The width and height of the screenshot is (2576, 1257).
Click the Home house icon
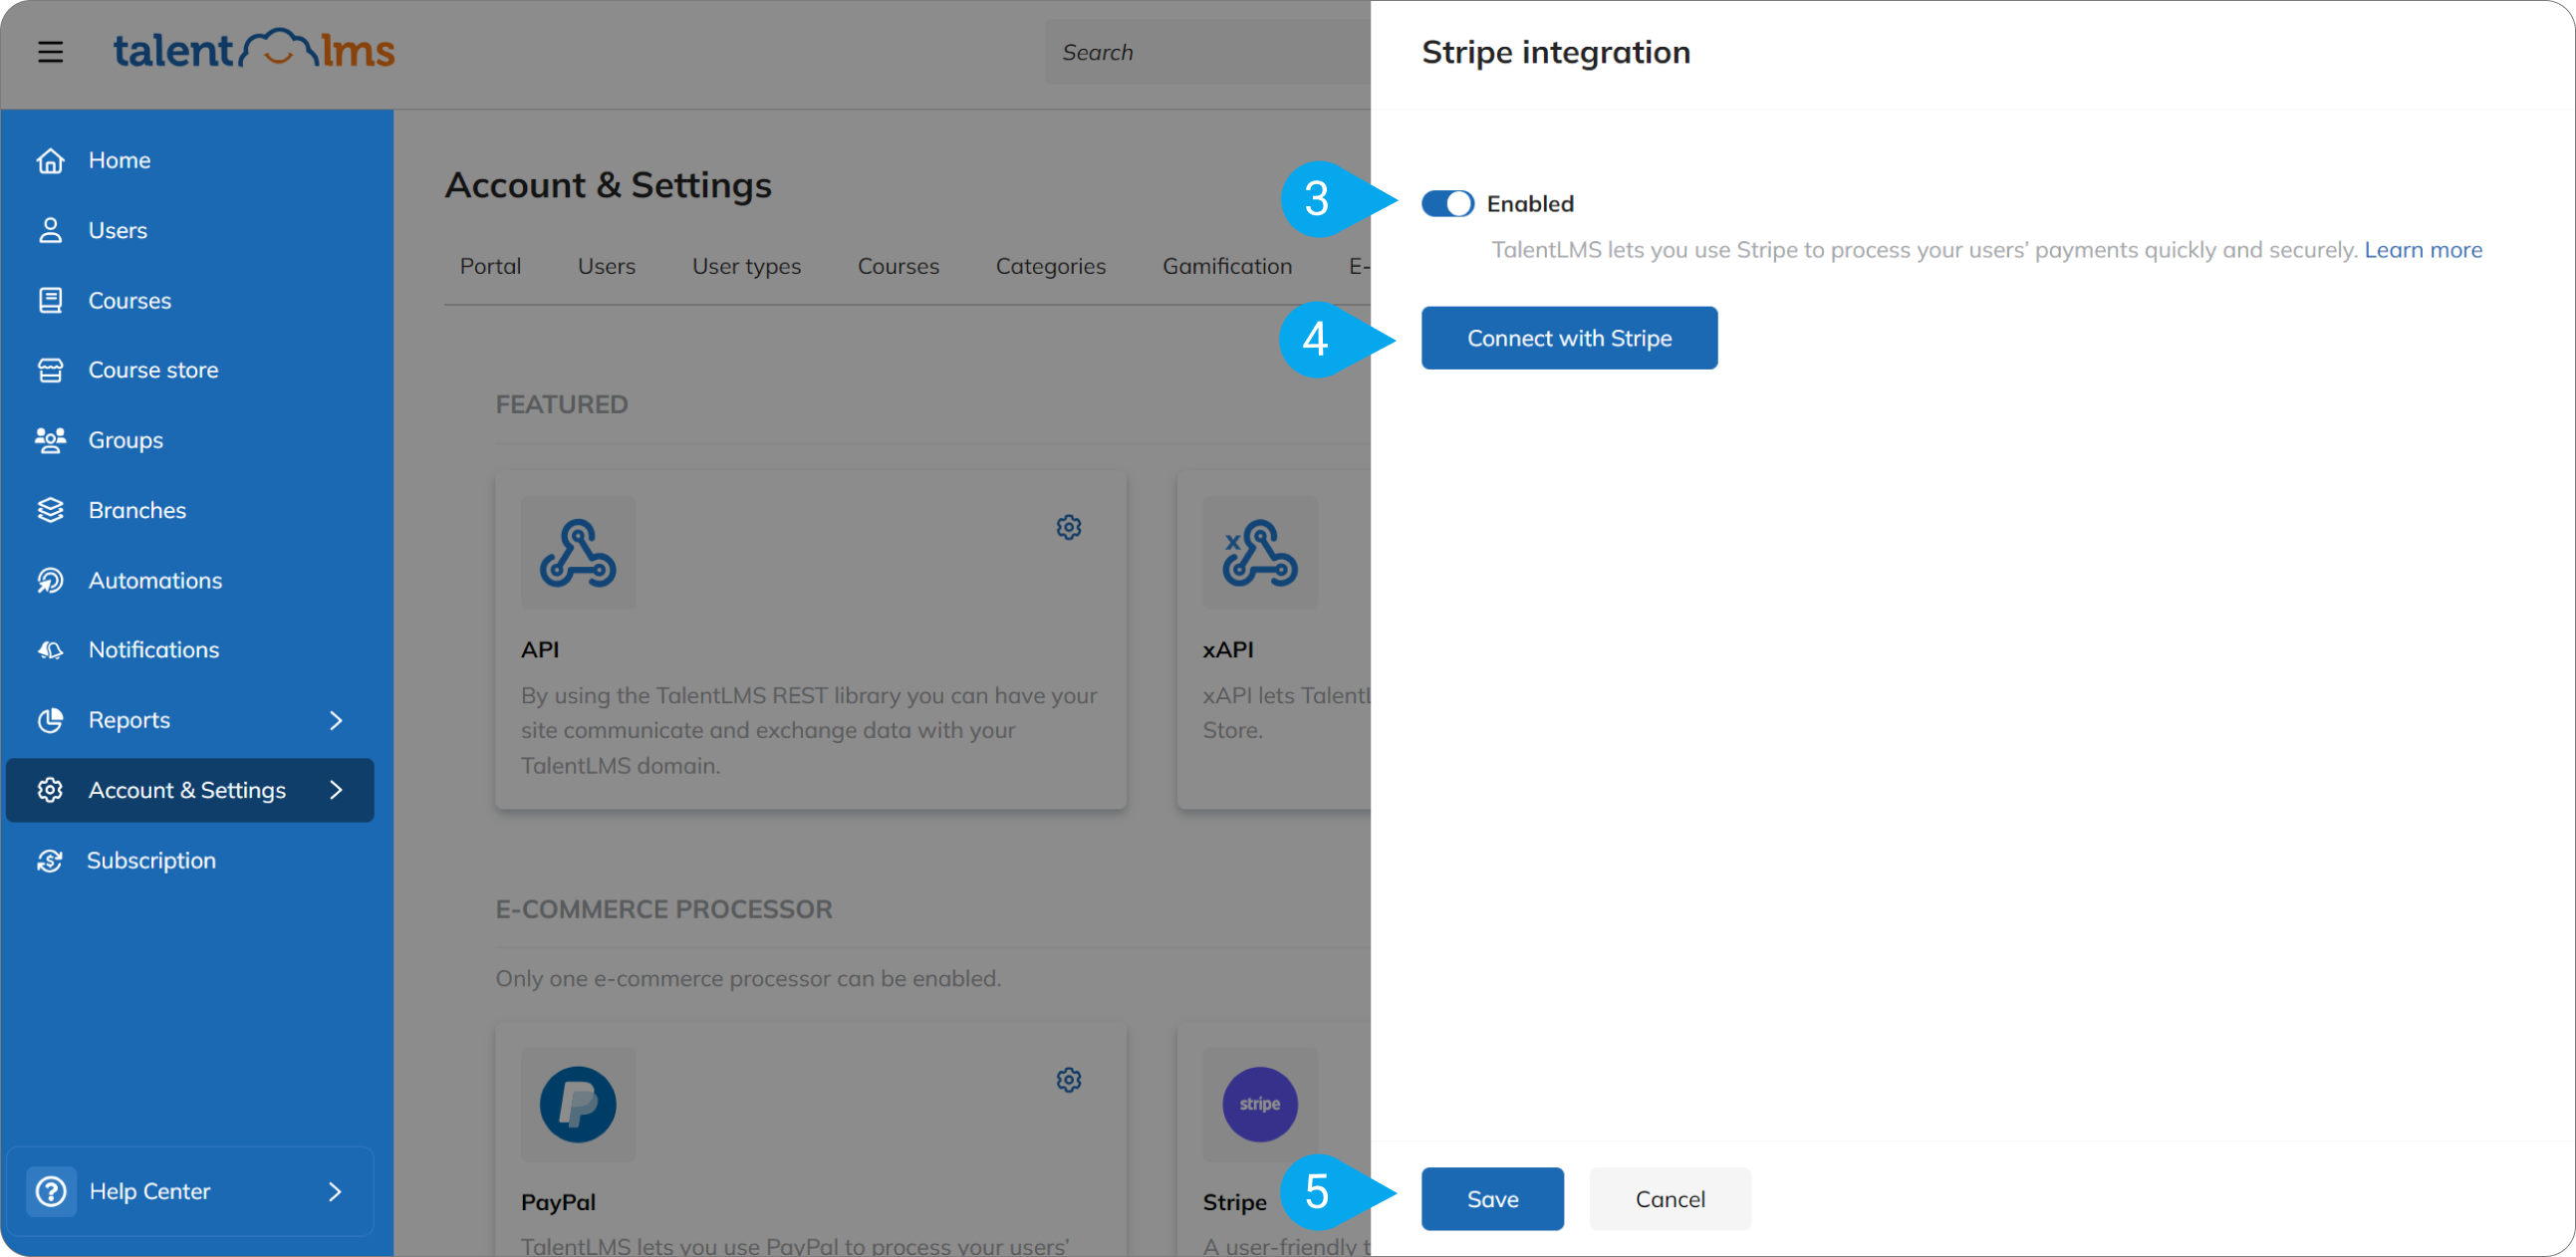point(50,160)
